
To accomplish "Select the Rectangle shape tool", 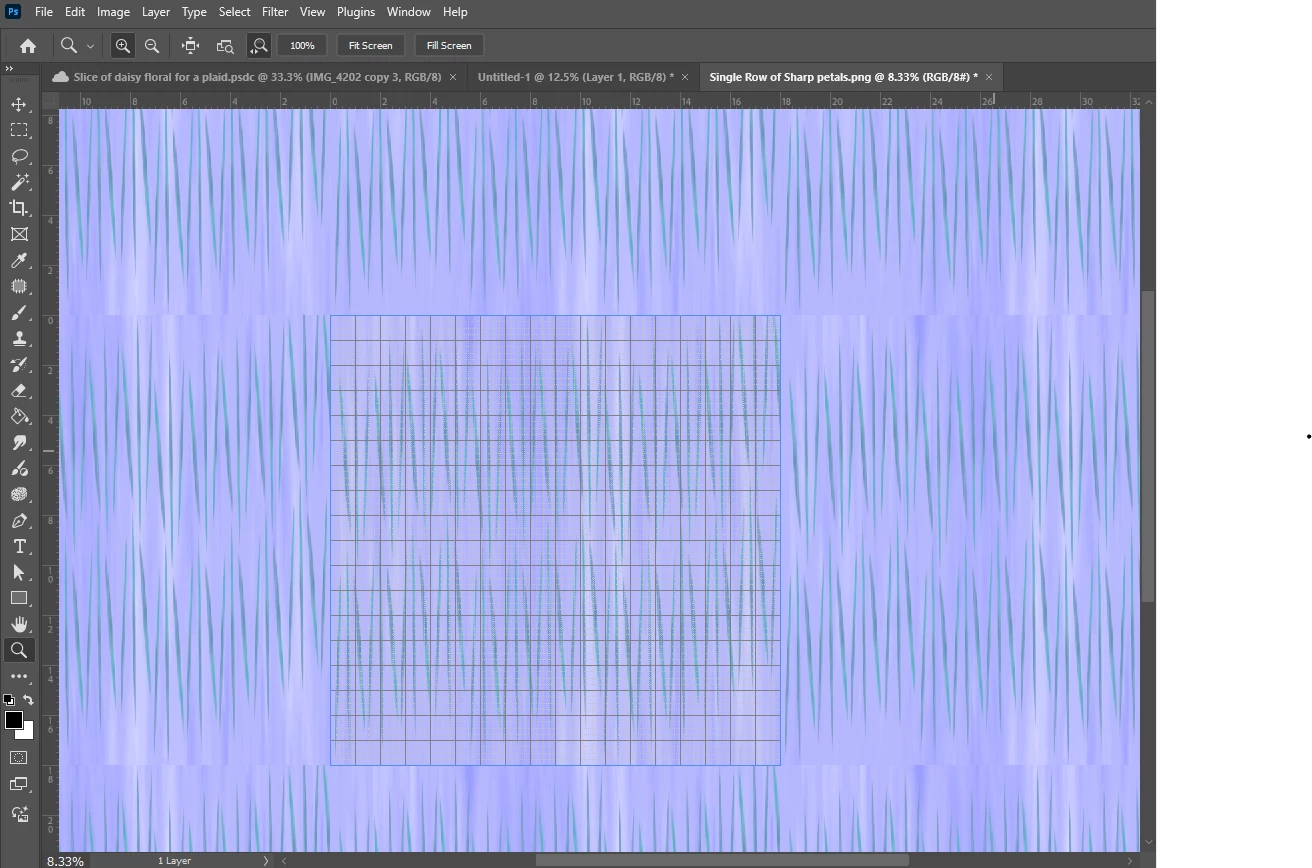I will [19, 598].
